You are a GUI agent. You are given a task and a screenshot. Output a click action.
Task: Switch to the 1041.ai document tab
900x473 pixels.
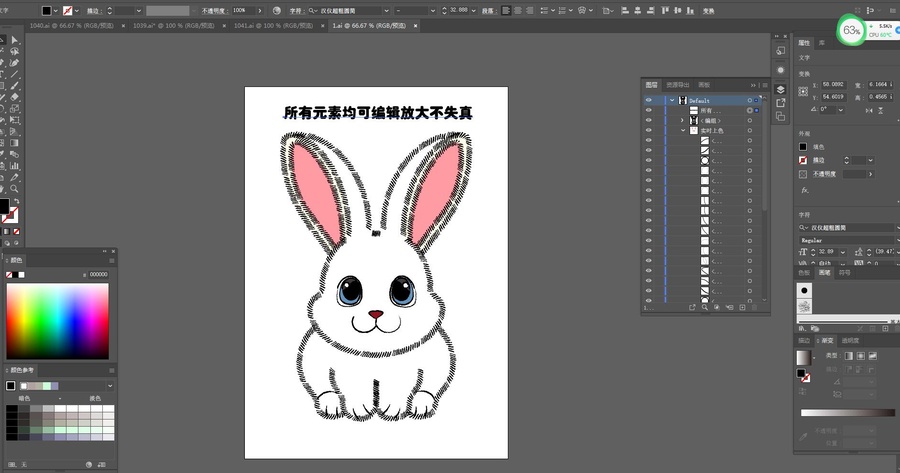(x=273, y=26)
